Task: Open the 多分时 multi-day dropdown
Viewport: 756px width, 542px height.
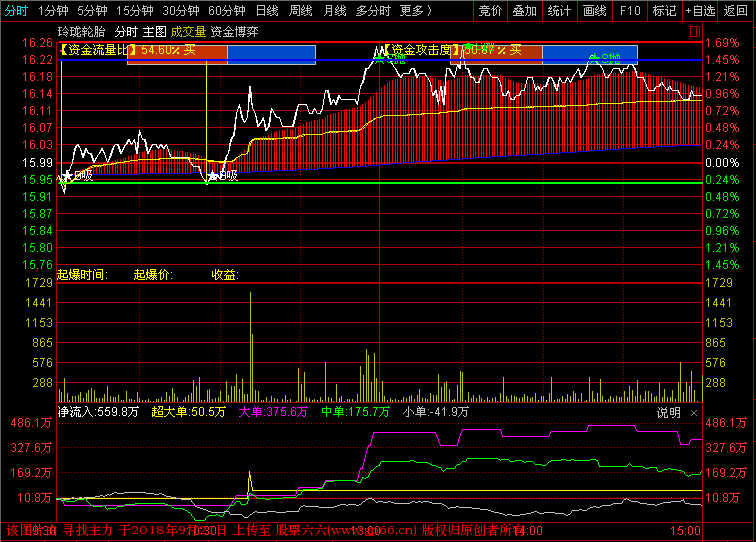Action: [x=373, y=11]
